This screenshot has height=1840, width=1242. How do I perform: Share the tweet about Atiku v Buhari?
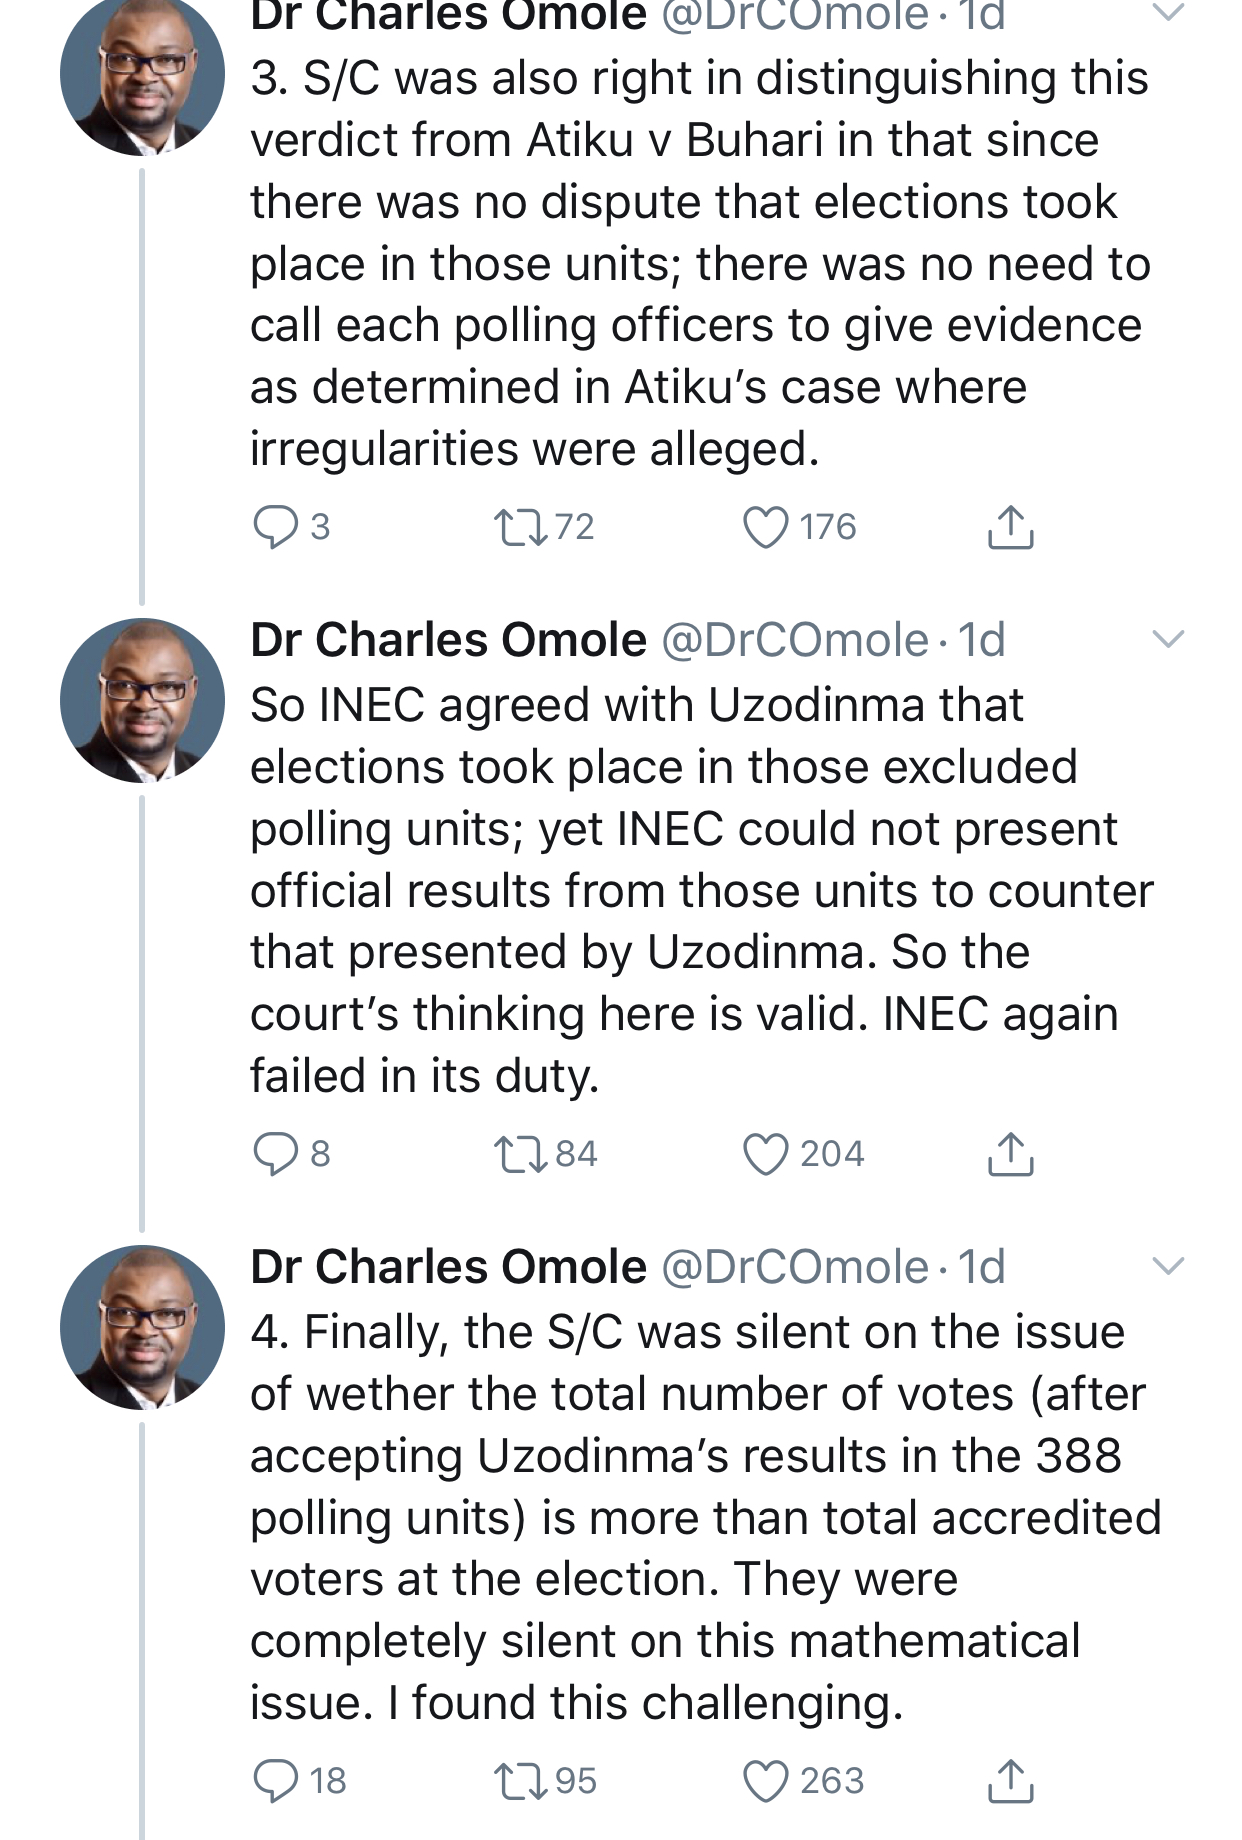tap(1010, 527)
